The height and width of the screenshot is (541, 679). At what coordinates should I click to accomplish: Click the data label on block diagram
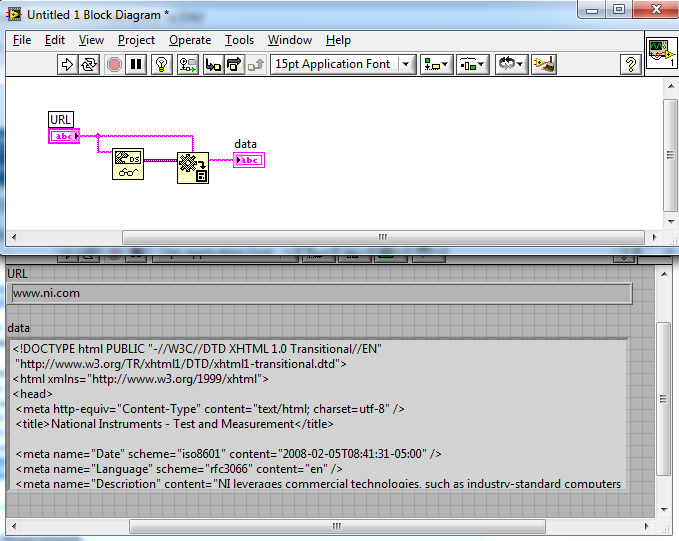pos(246,144)
